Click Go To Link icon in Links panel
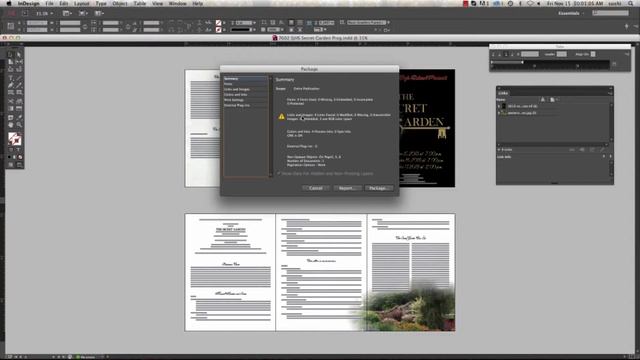Viewport: 640px width, 360px height. click(582, 150)
